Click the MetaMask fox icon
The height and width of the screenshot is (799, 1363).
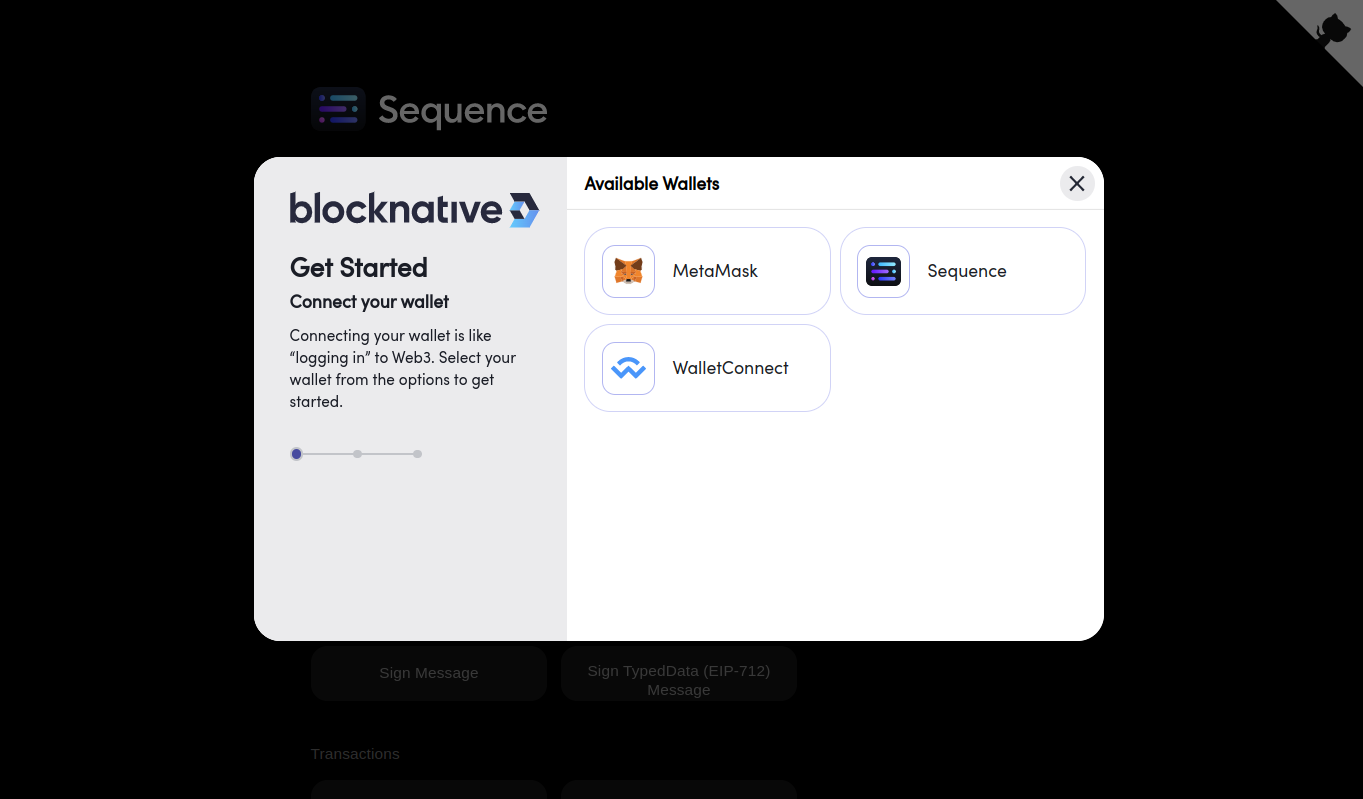point(628,271)
